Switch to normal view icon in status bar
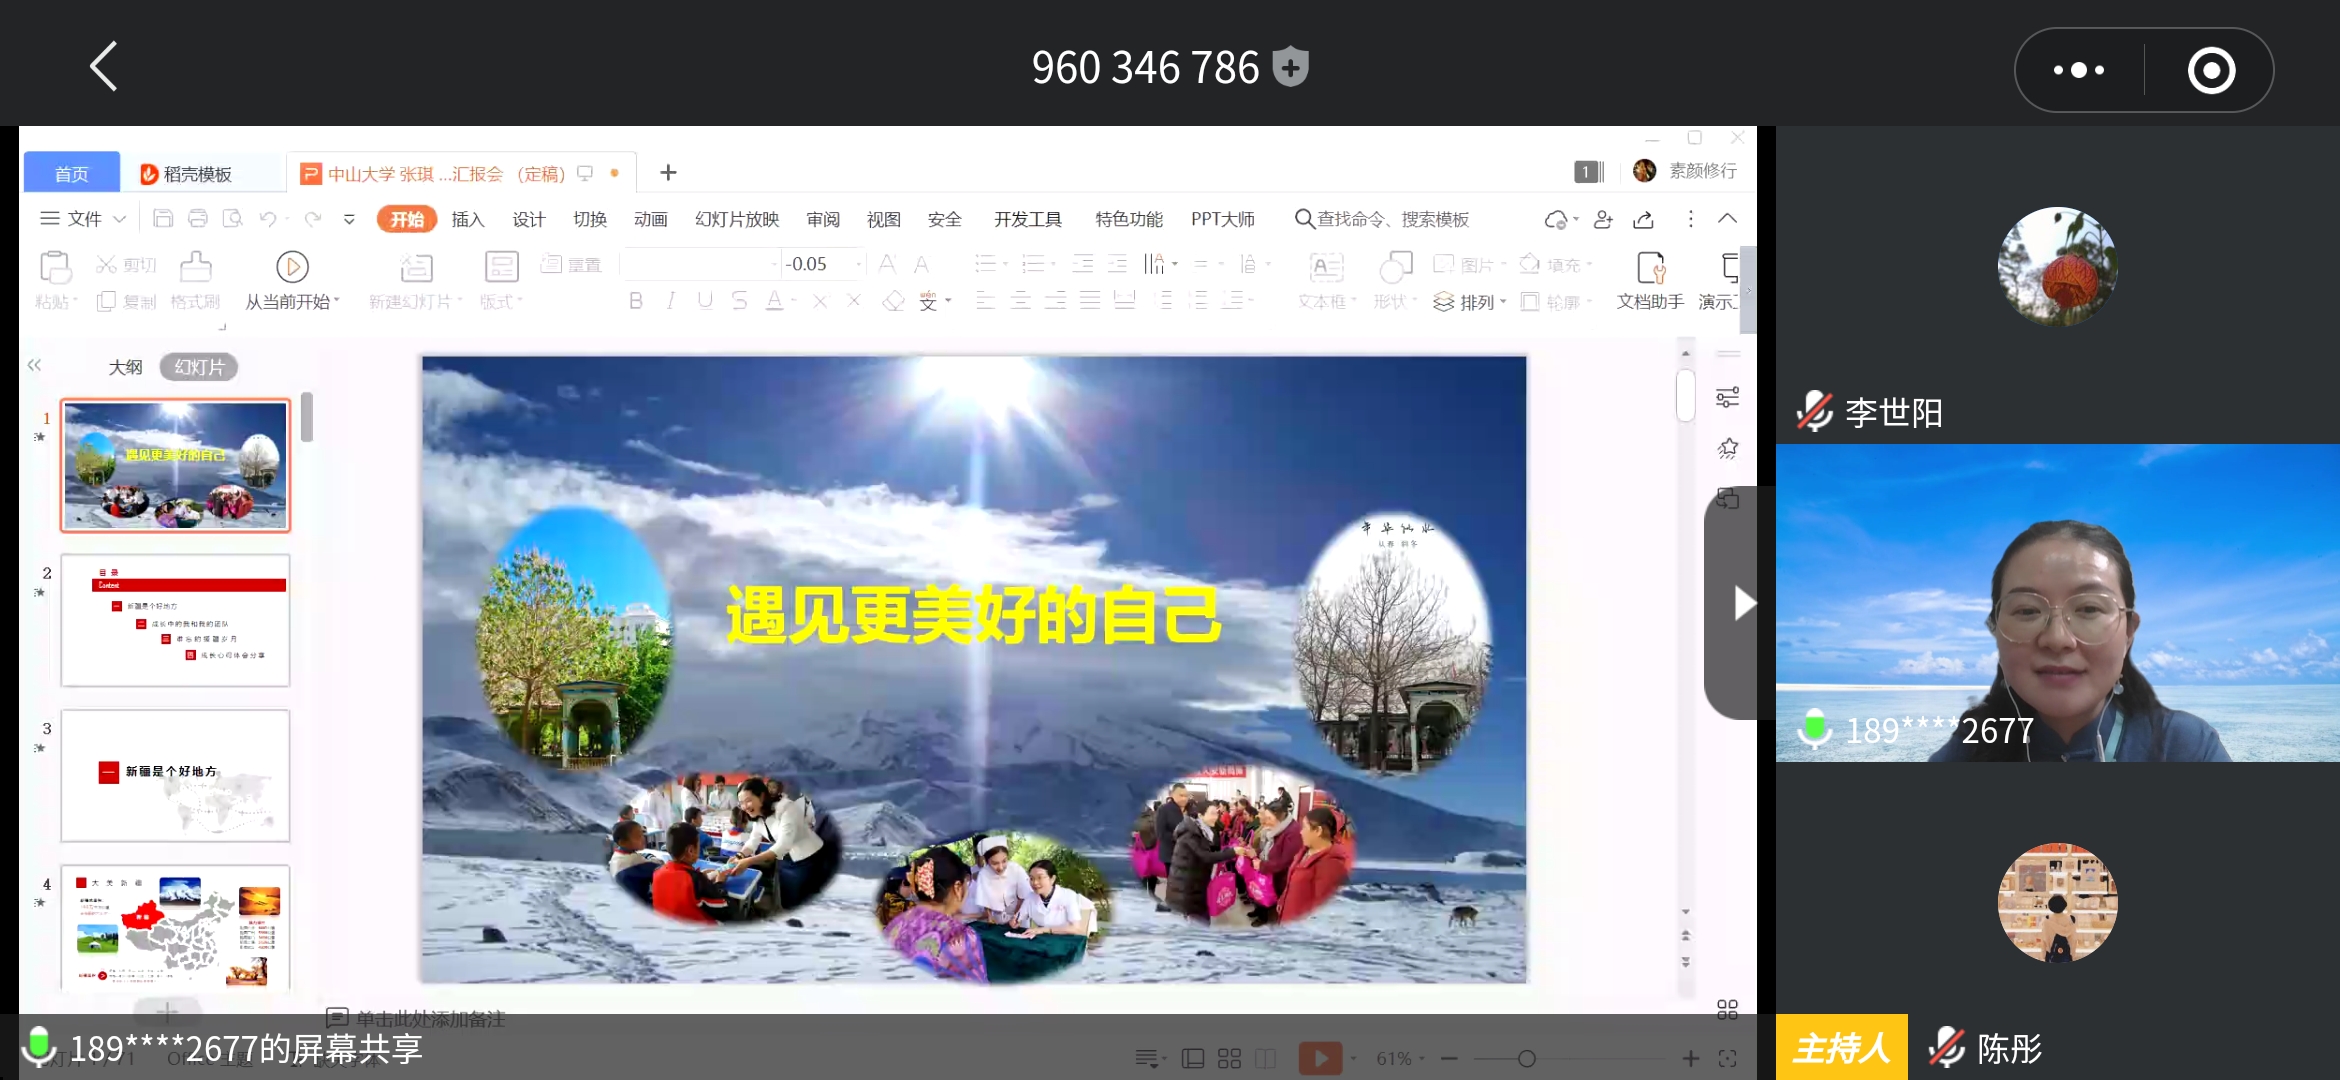 point(1192,1058)
